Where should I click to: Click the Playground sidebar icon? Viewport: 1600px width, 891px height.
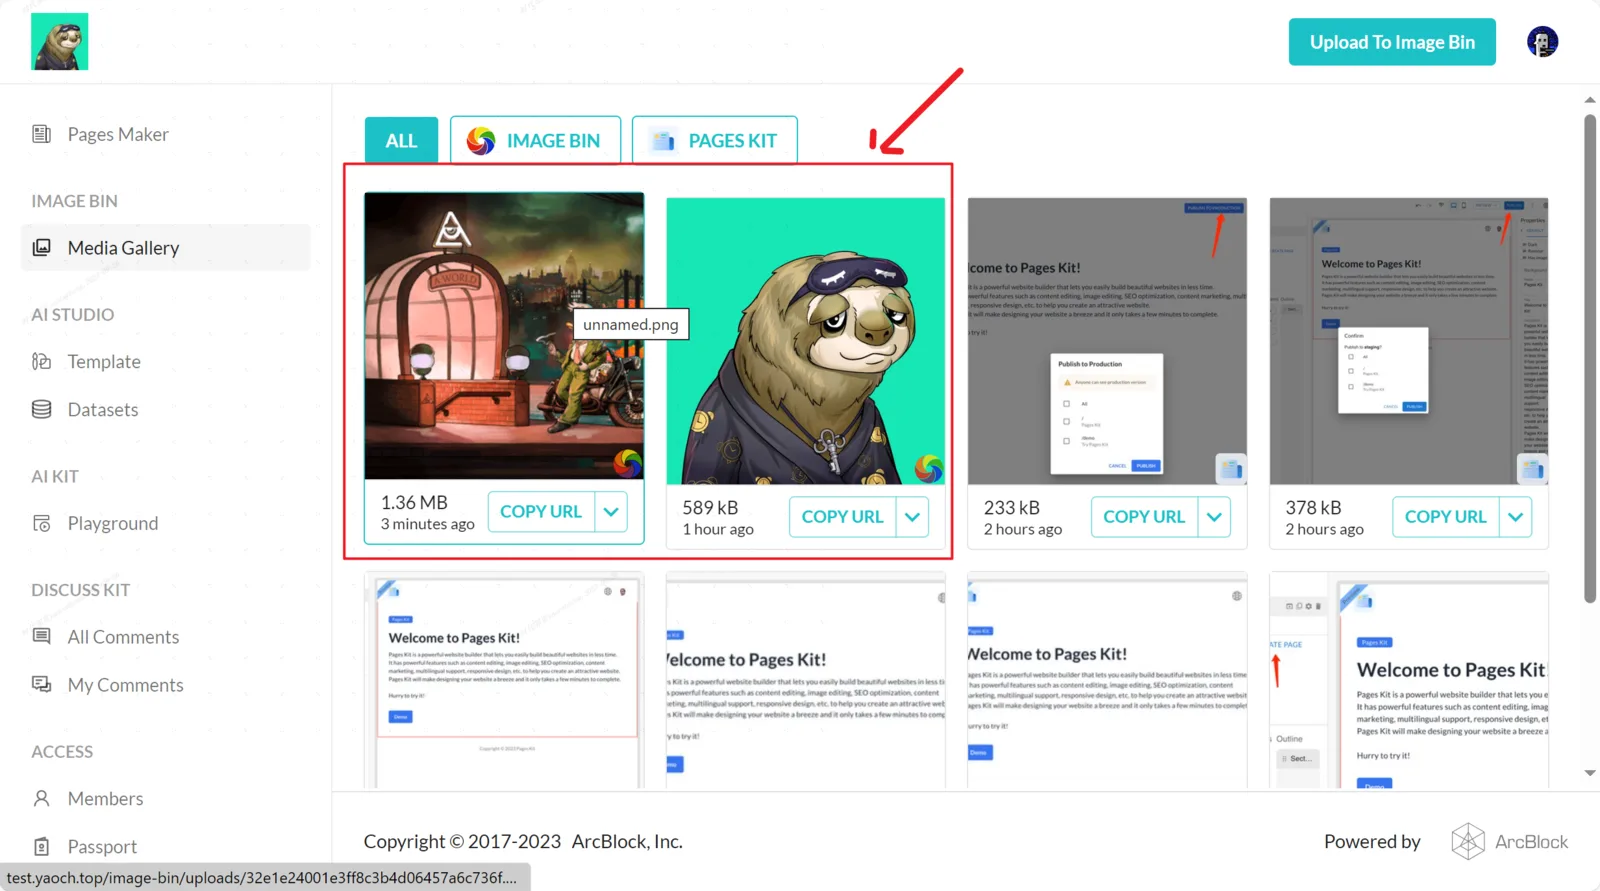coord(41,523)
